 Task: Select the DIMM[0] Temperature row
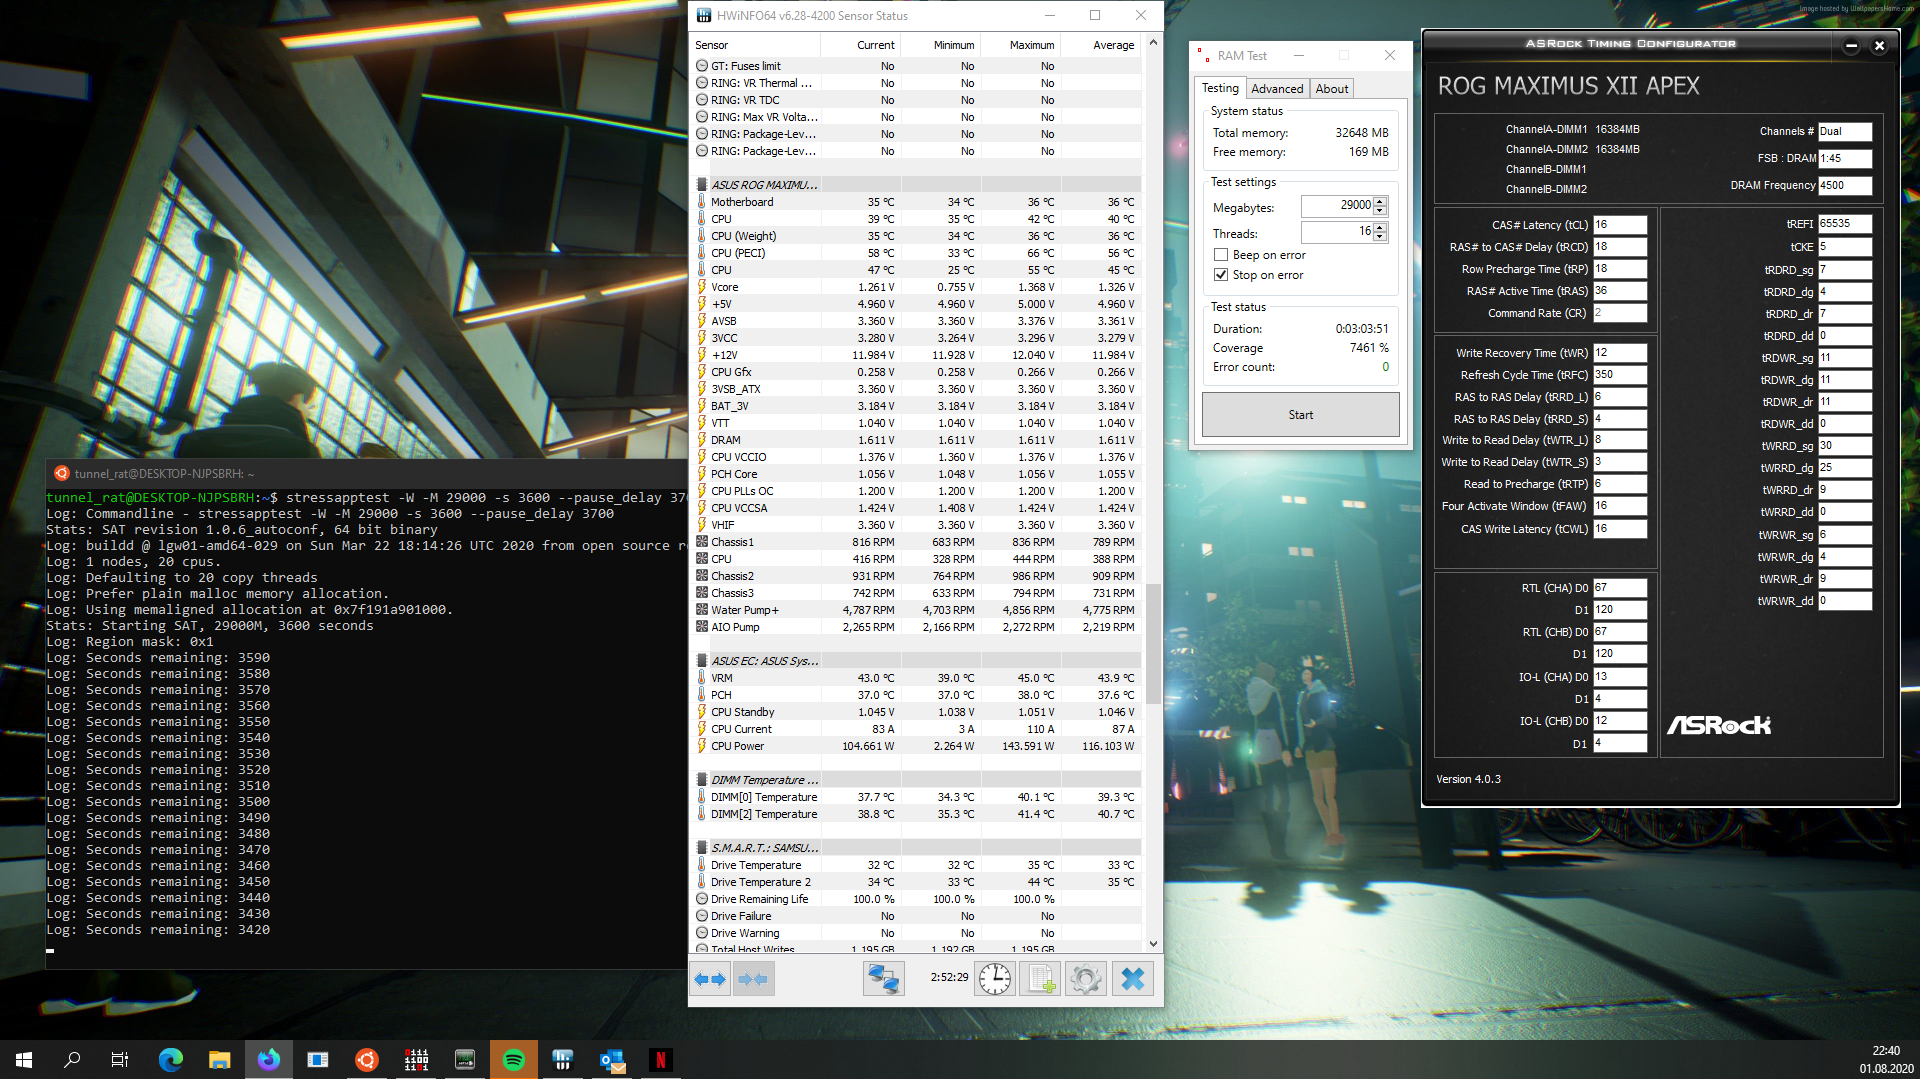917,797
